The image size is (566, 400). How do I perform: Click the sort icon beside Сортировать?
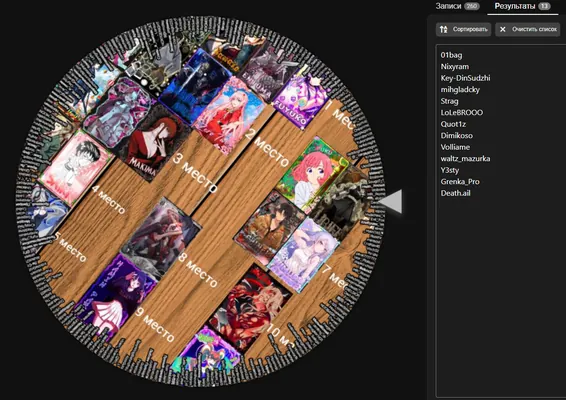click(444, 29)
